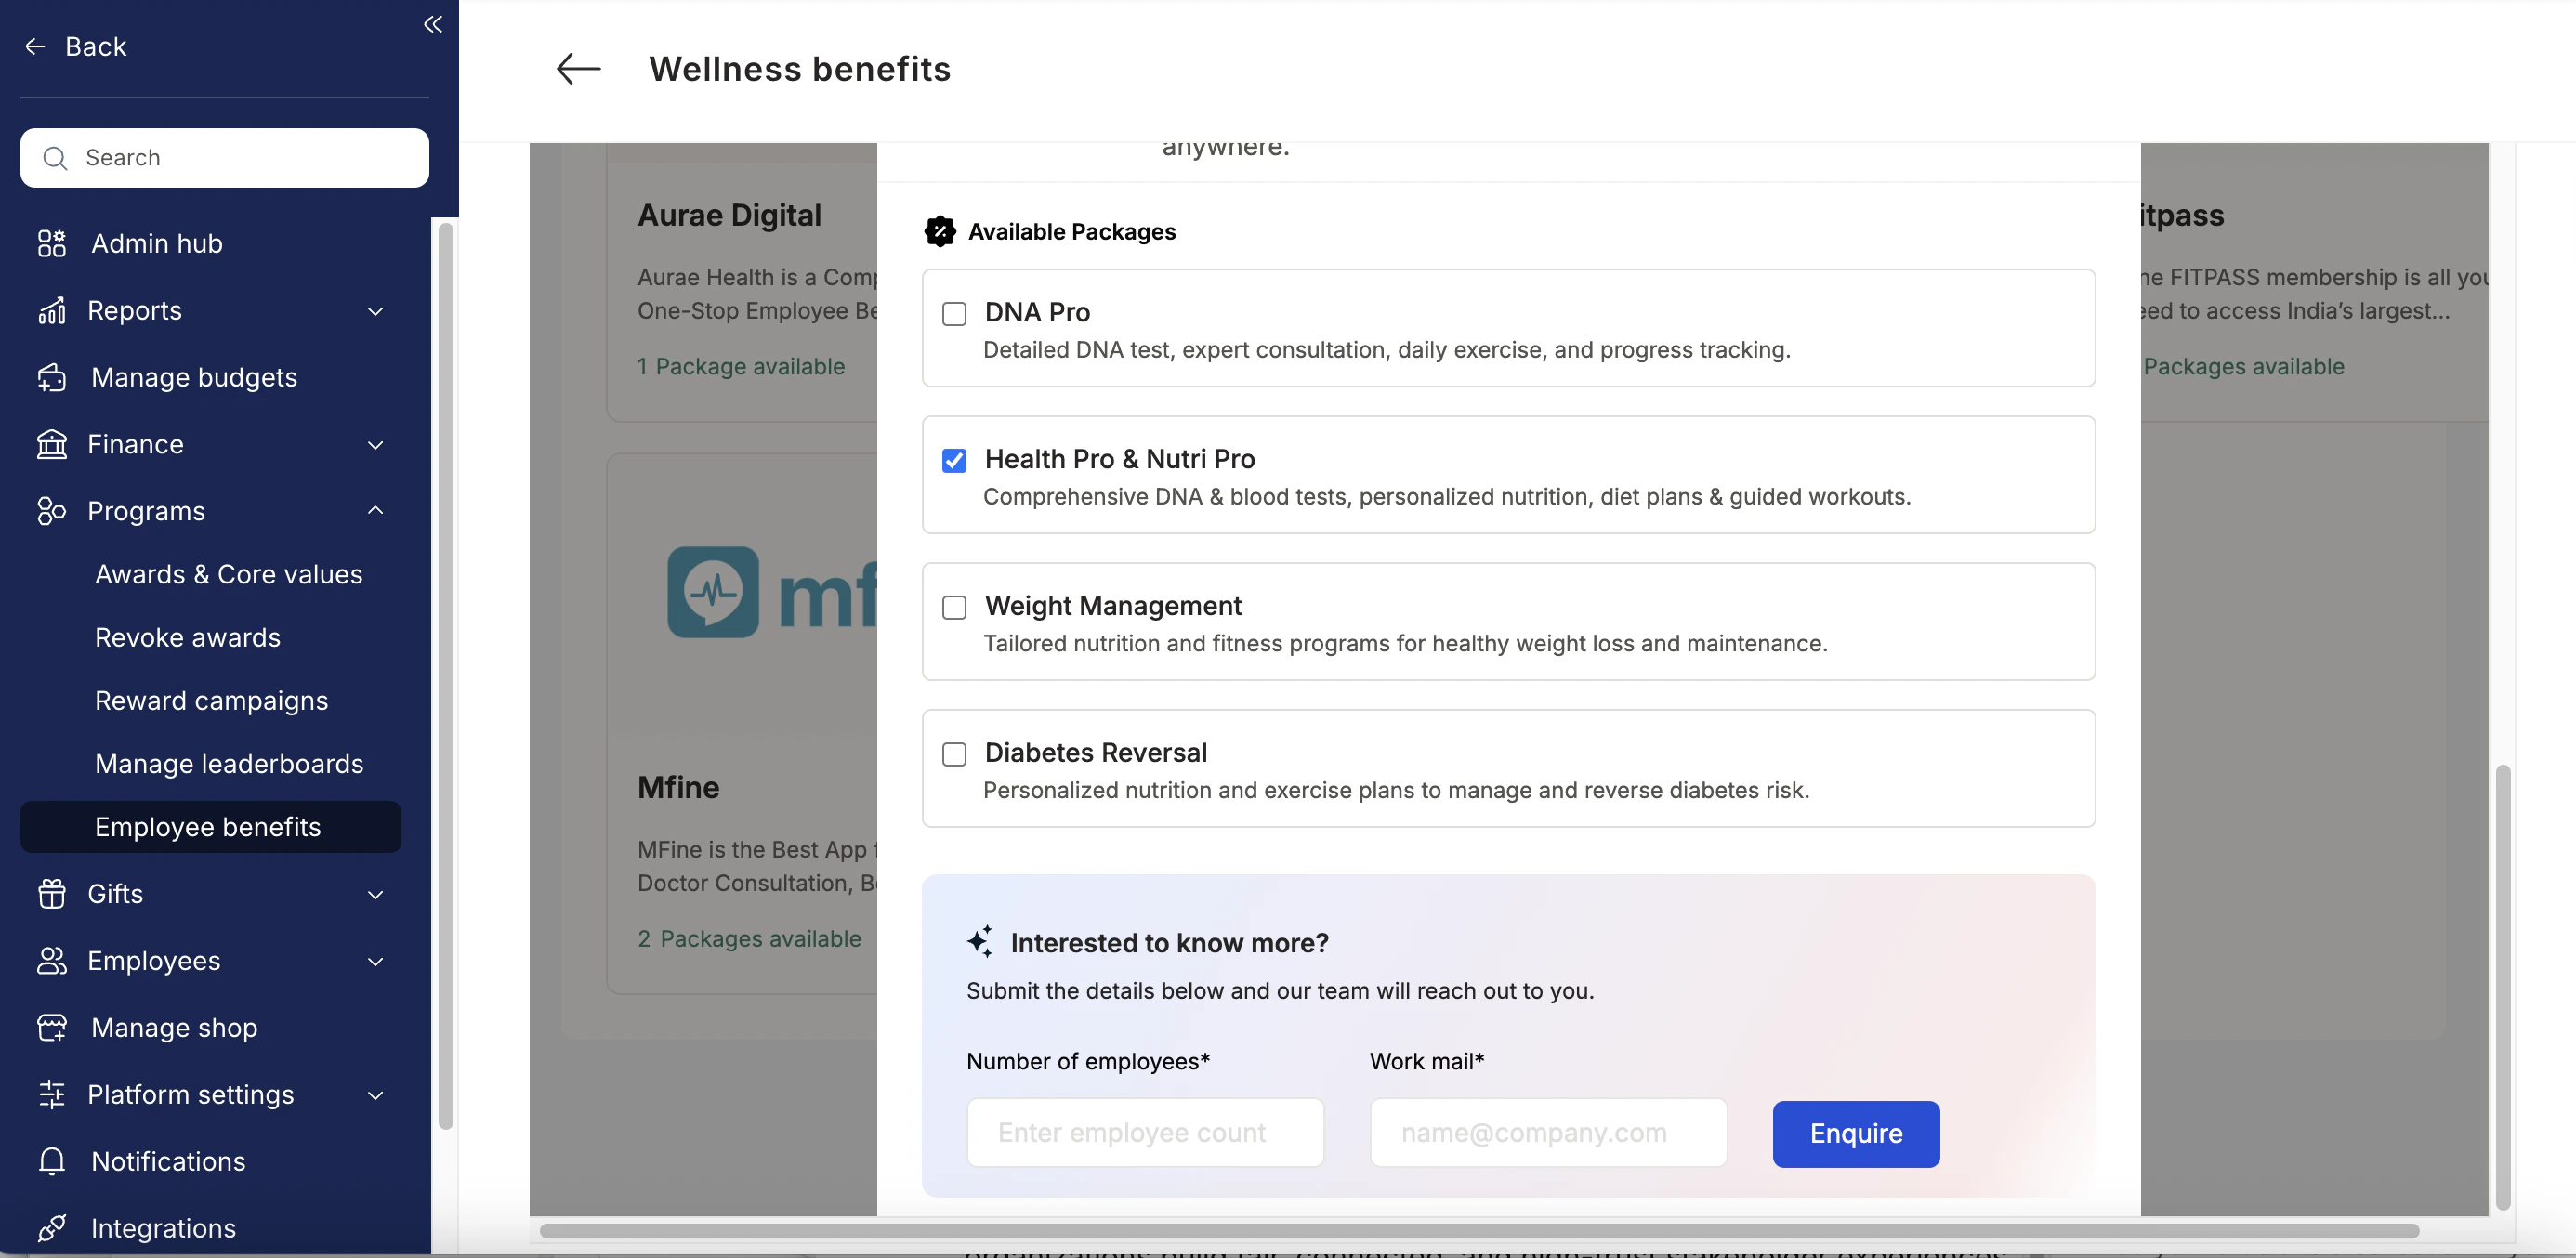Focus the sidebar Search field
Viewport: 2576px width, 1258px height.
(x=225, y=158)
